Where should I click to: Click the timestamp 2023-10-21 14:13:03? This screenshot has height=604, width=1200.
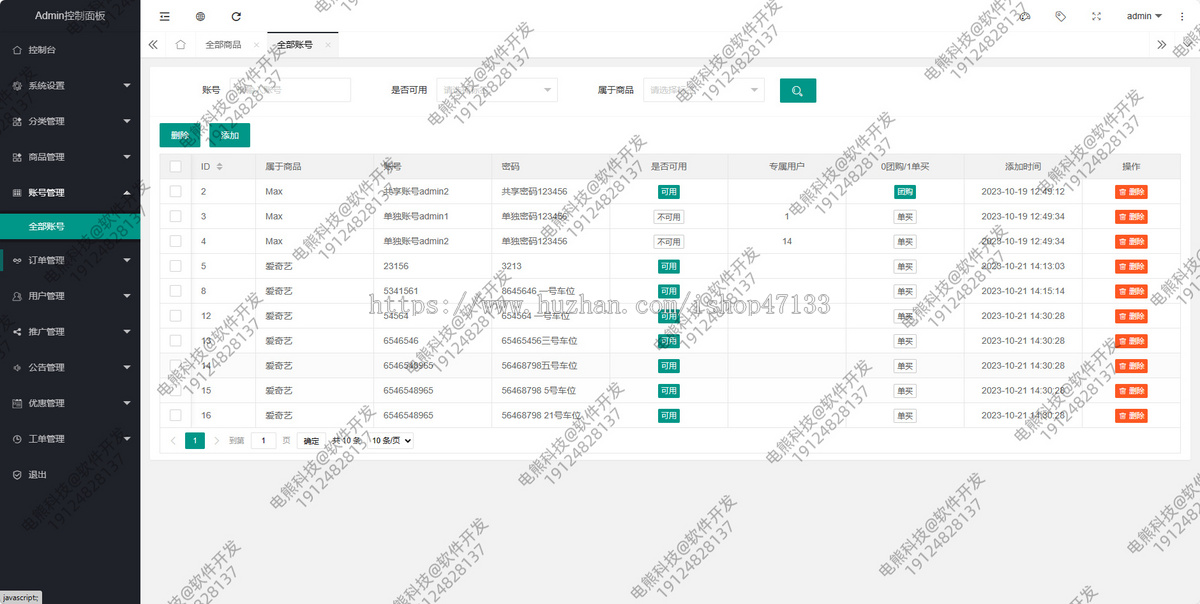pyautogui.click(x=1023, y=266)
